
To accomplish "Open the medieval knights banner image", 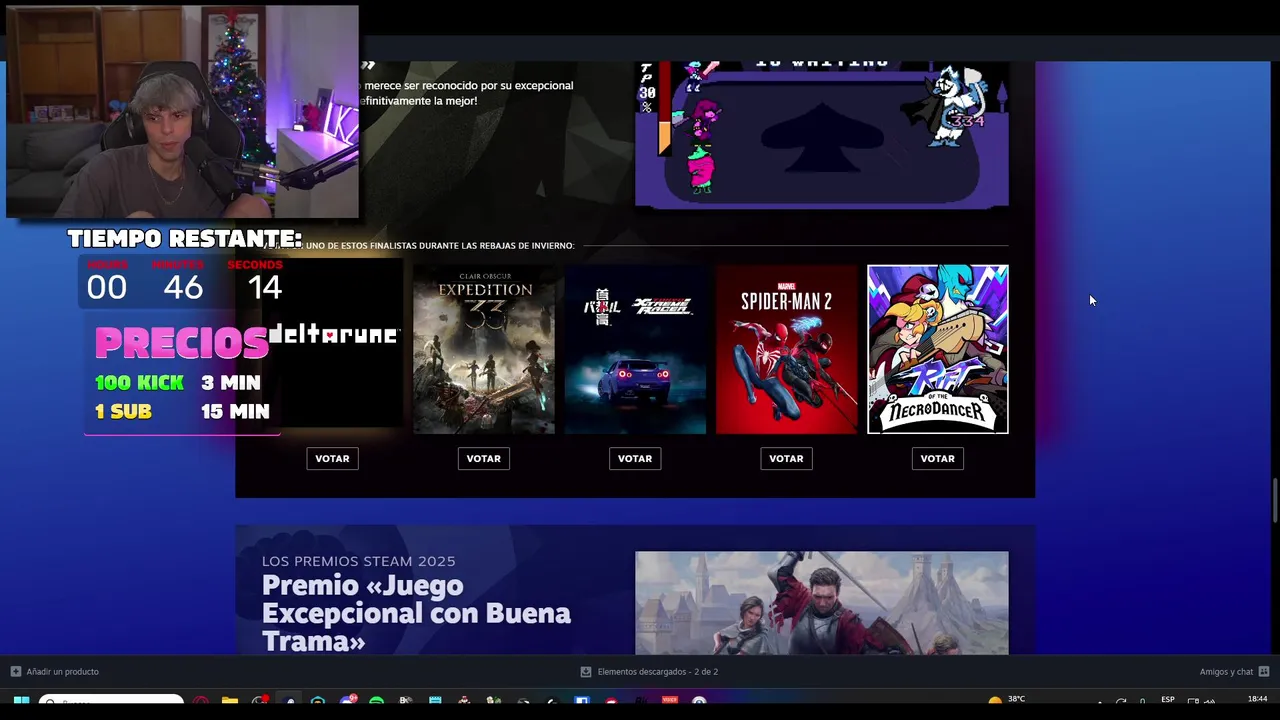I will 822,603.
